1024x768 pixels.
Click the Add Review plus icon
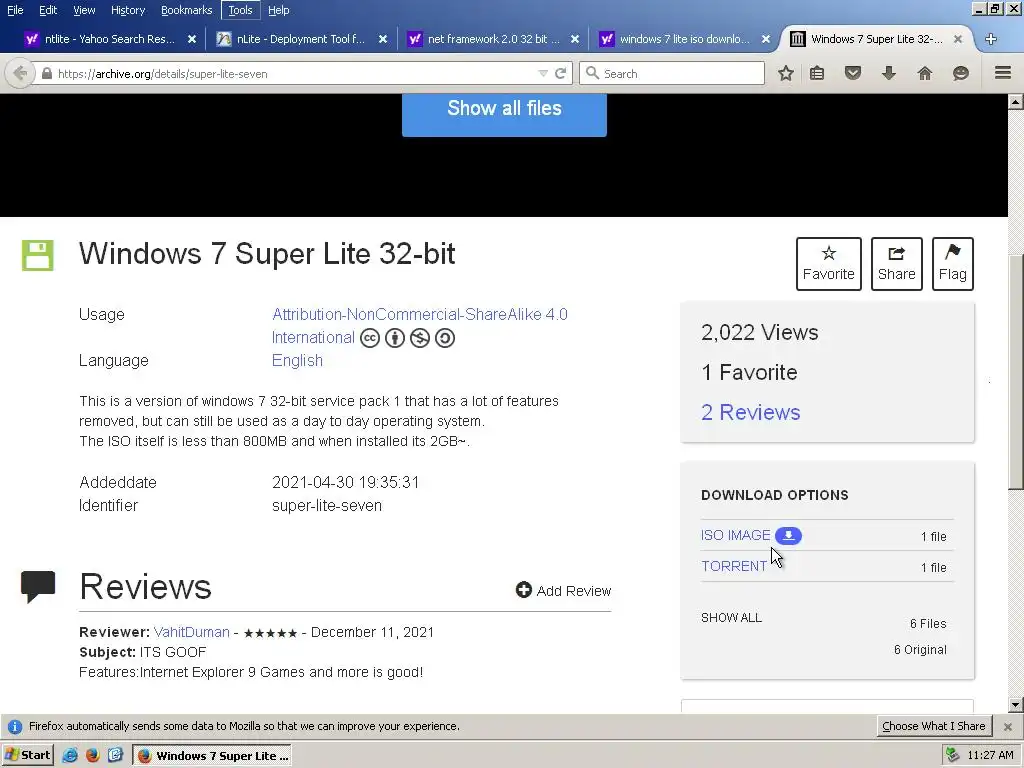524,590
